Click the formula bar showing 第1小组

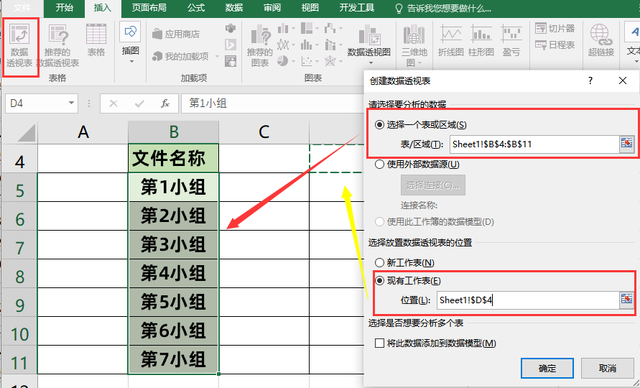pyautogui.click(x=273, y=104)
